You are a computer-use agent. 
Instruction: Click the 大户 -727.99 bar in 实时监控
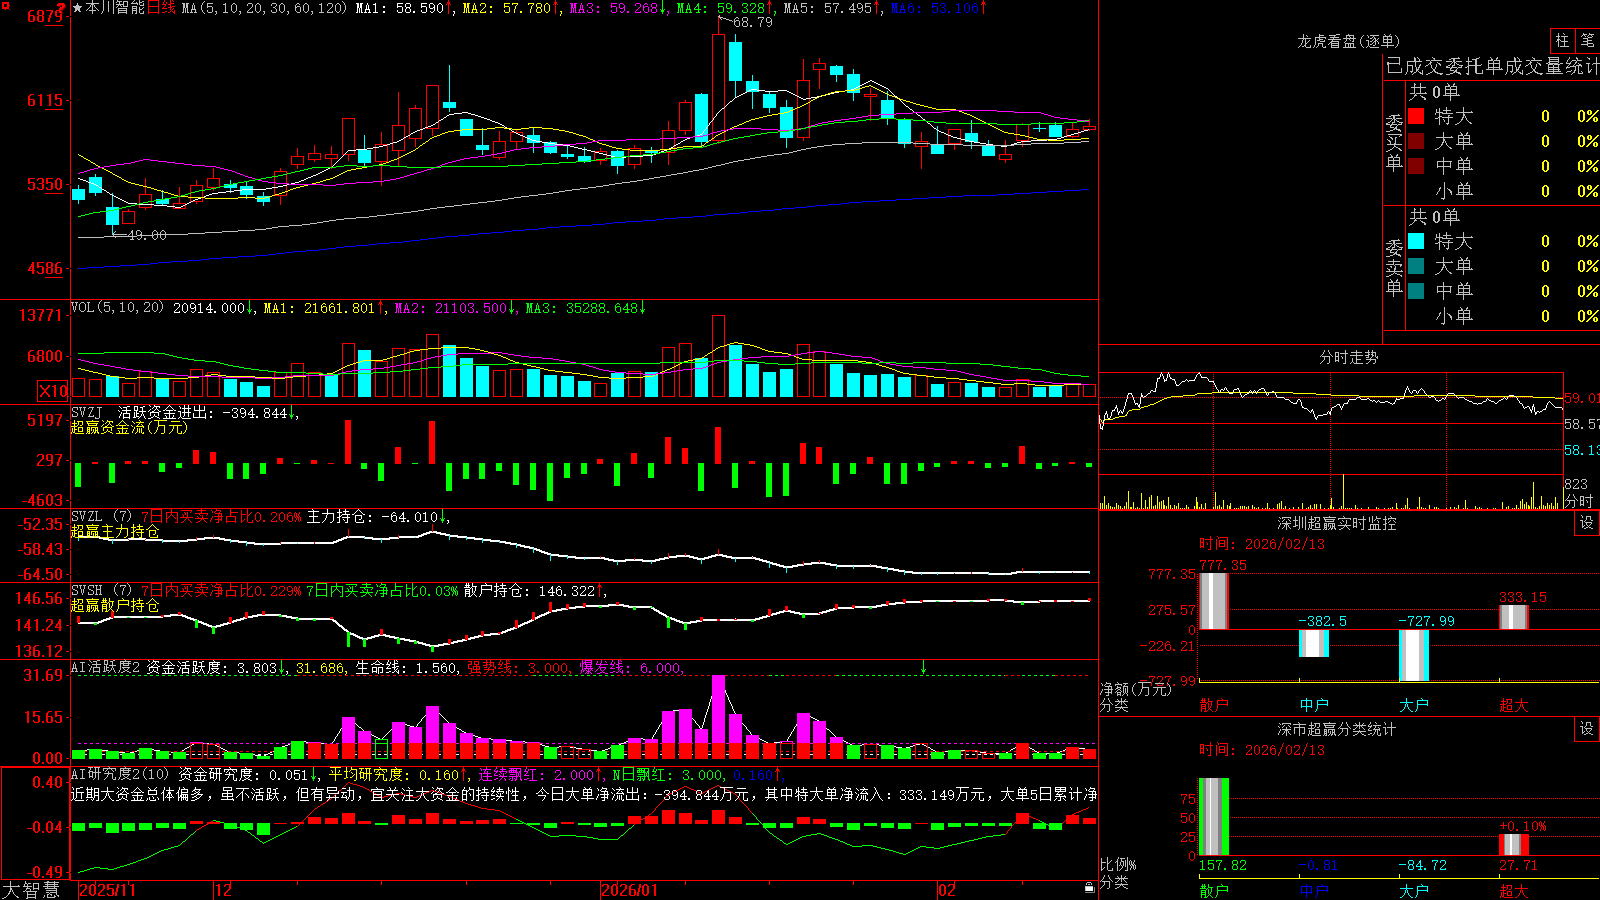(1413, 655)
